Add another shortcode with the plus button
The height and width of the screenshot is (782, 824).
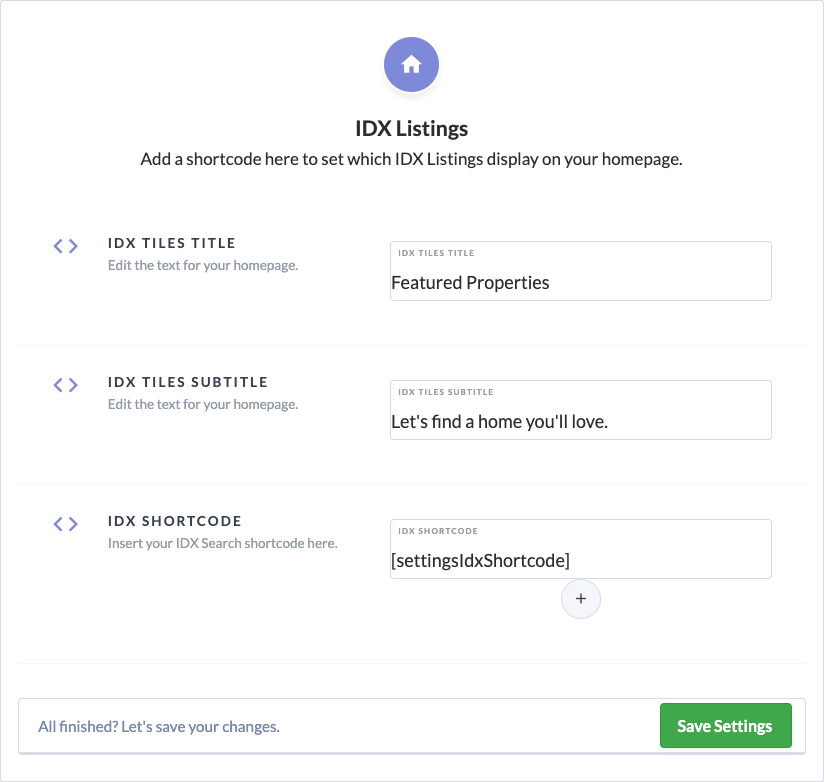click(581, 599)
